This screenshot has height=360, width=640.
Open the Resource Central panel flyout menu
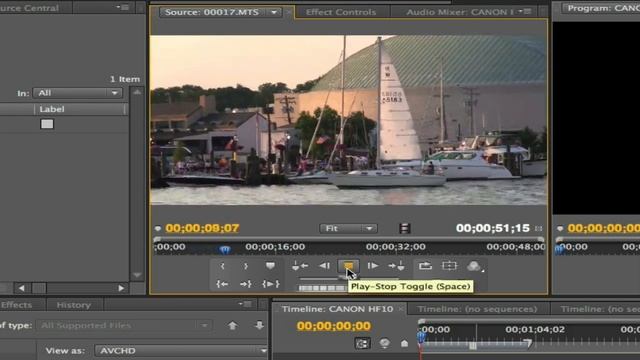point(122,7)
